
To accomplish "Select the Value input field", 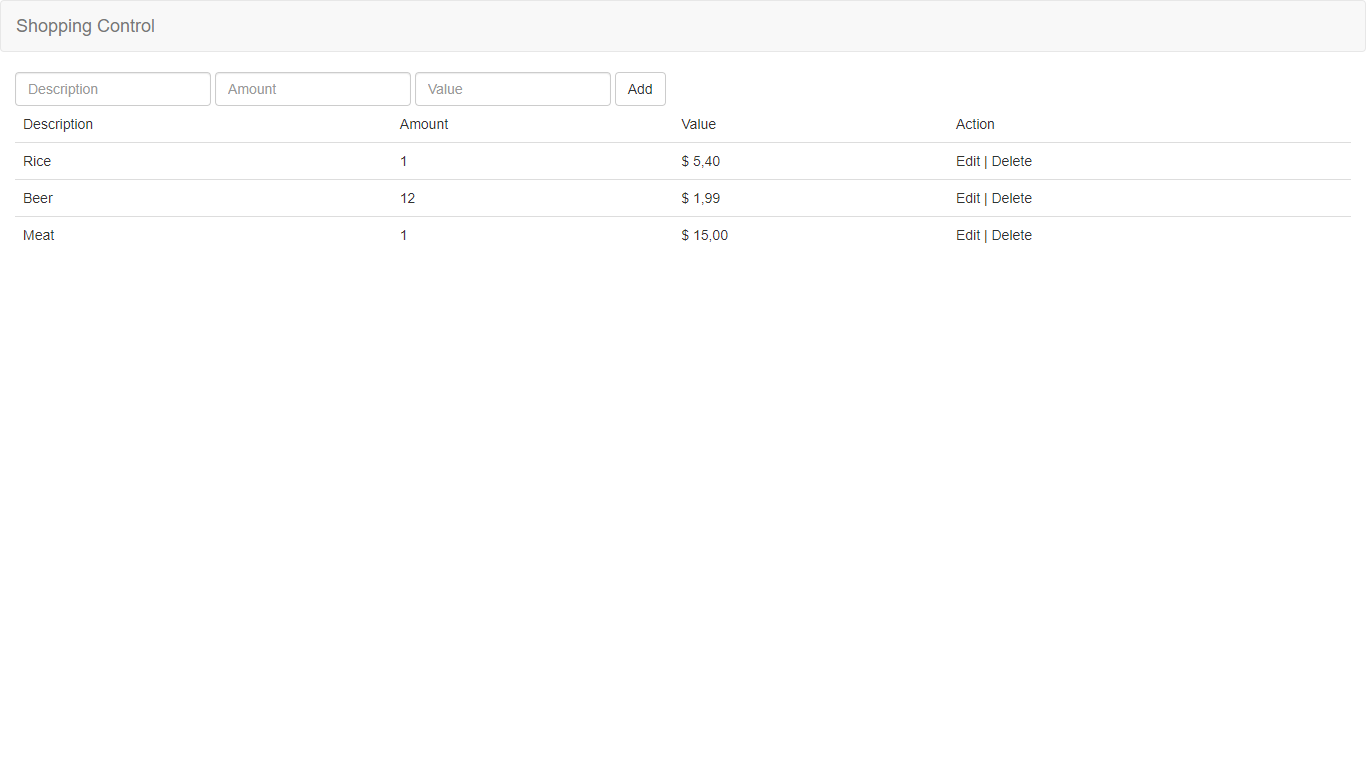I will click(513, 89).
